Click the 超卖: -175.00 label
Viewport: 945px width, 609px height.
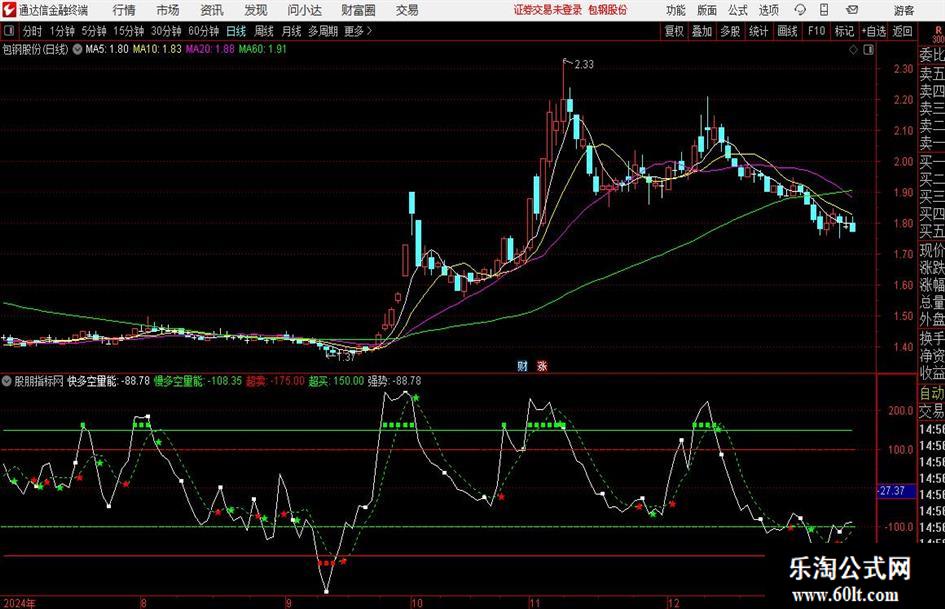pyautogui.click(x=275, y=381)
